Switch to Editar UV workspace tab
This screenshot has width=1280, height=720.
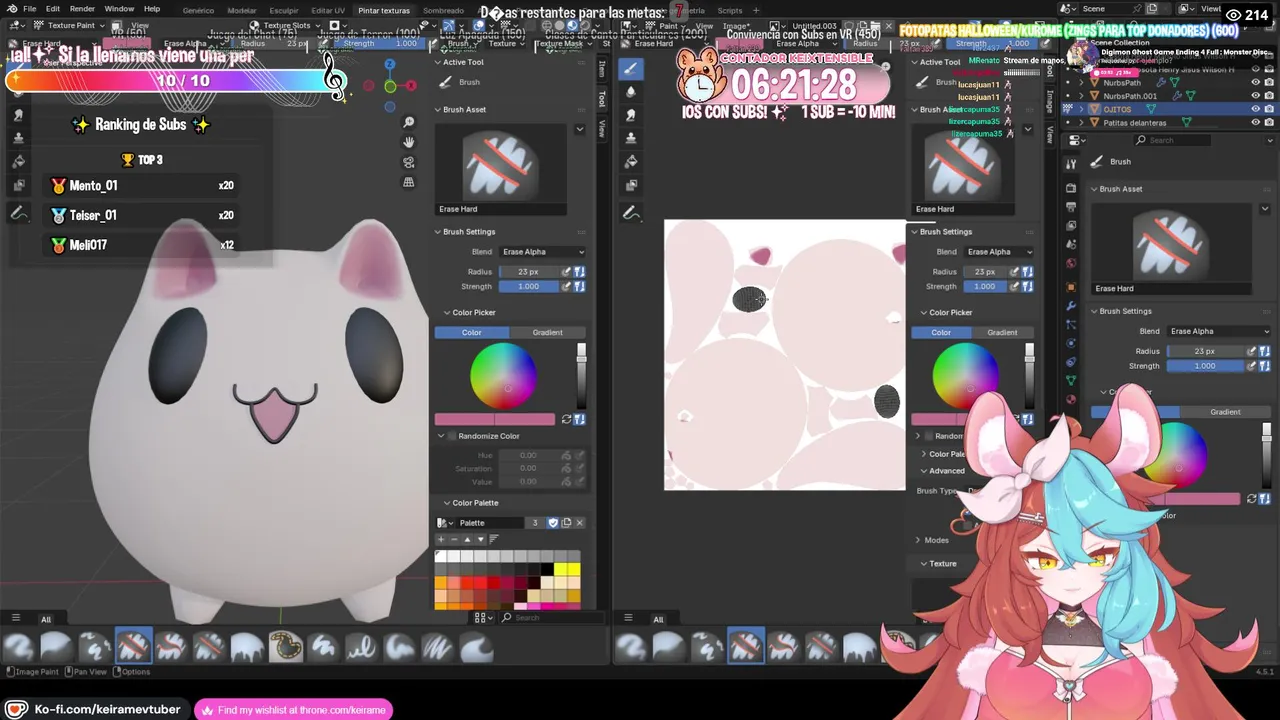click(x=328, y=10)
